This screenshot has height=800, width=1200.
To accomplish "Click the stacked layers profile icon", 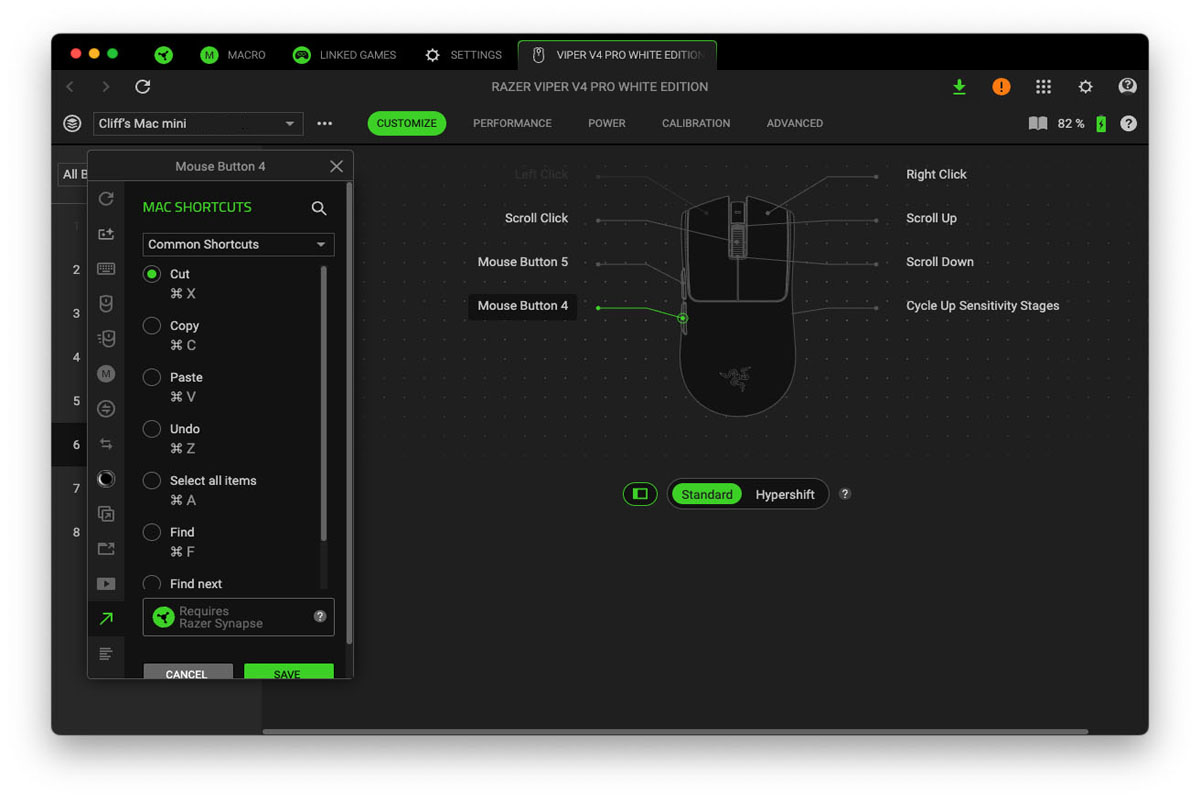I will point(72,123).
